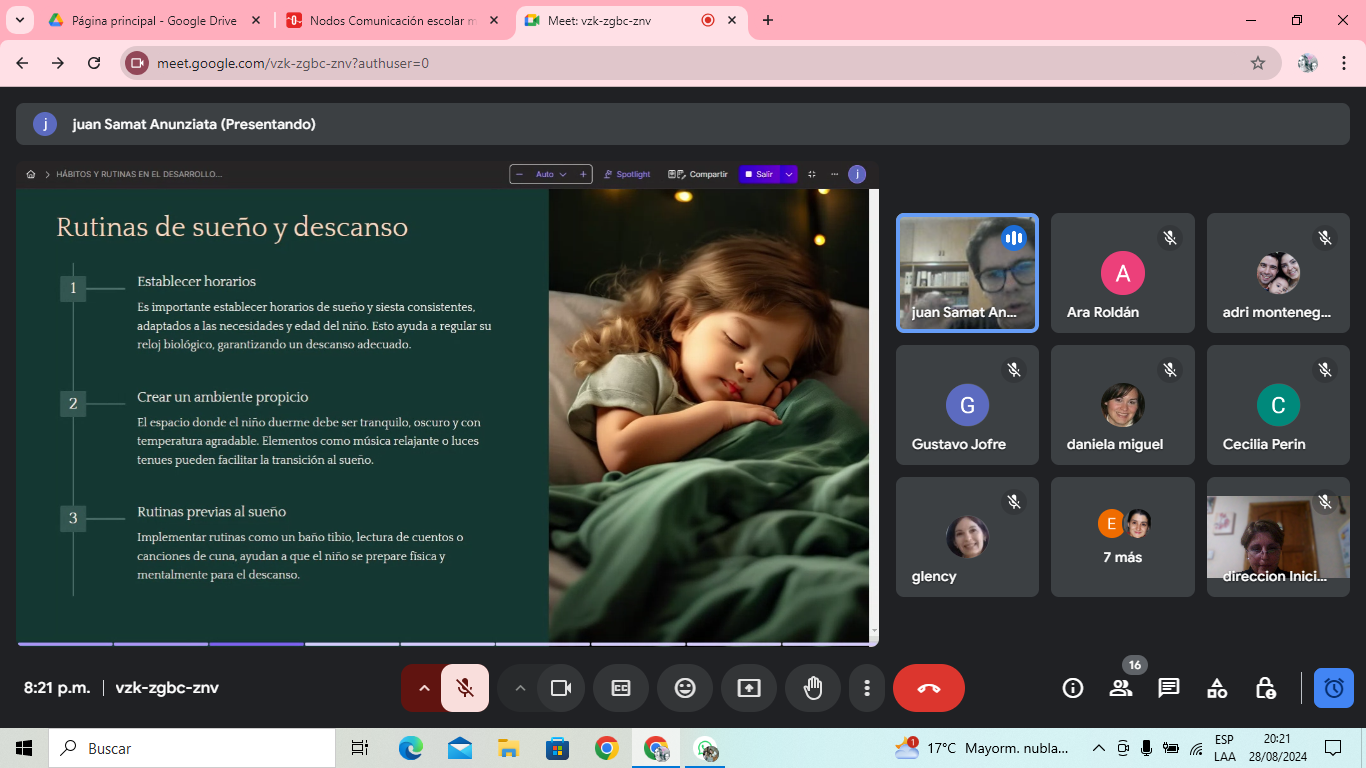1366x768 pixels.
Task: Unmute the microphone
Action: [x=465, y=688]
